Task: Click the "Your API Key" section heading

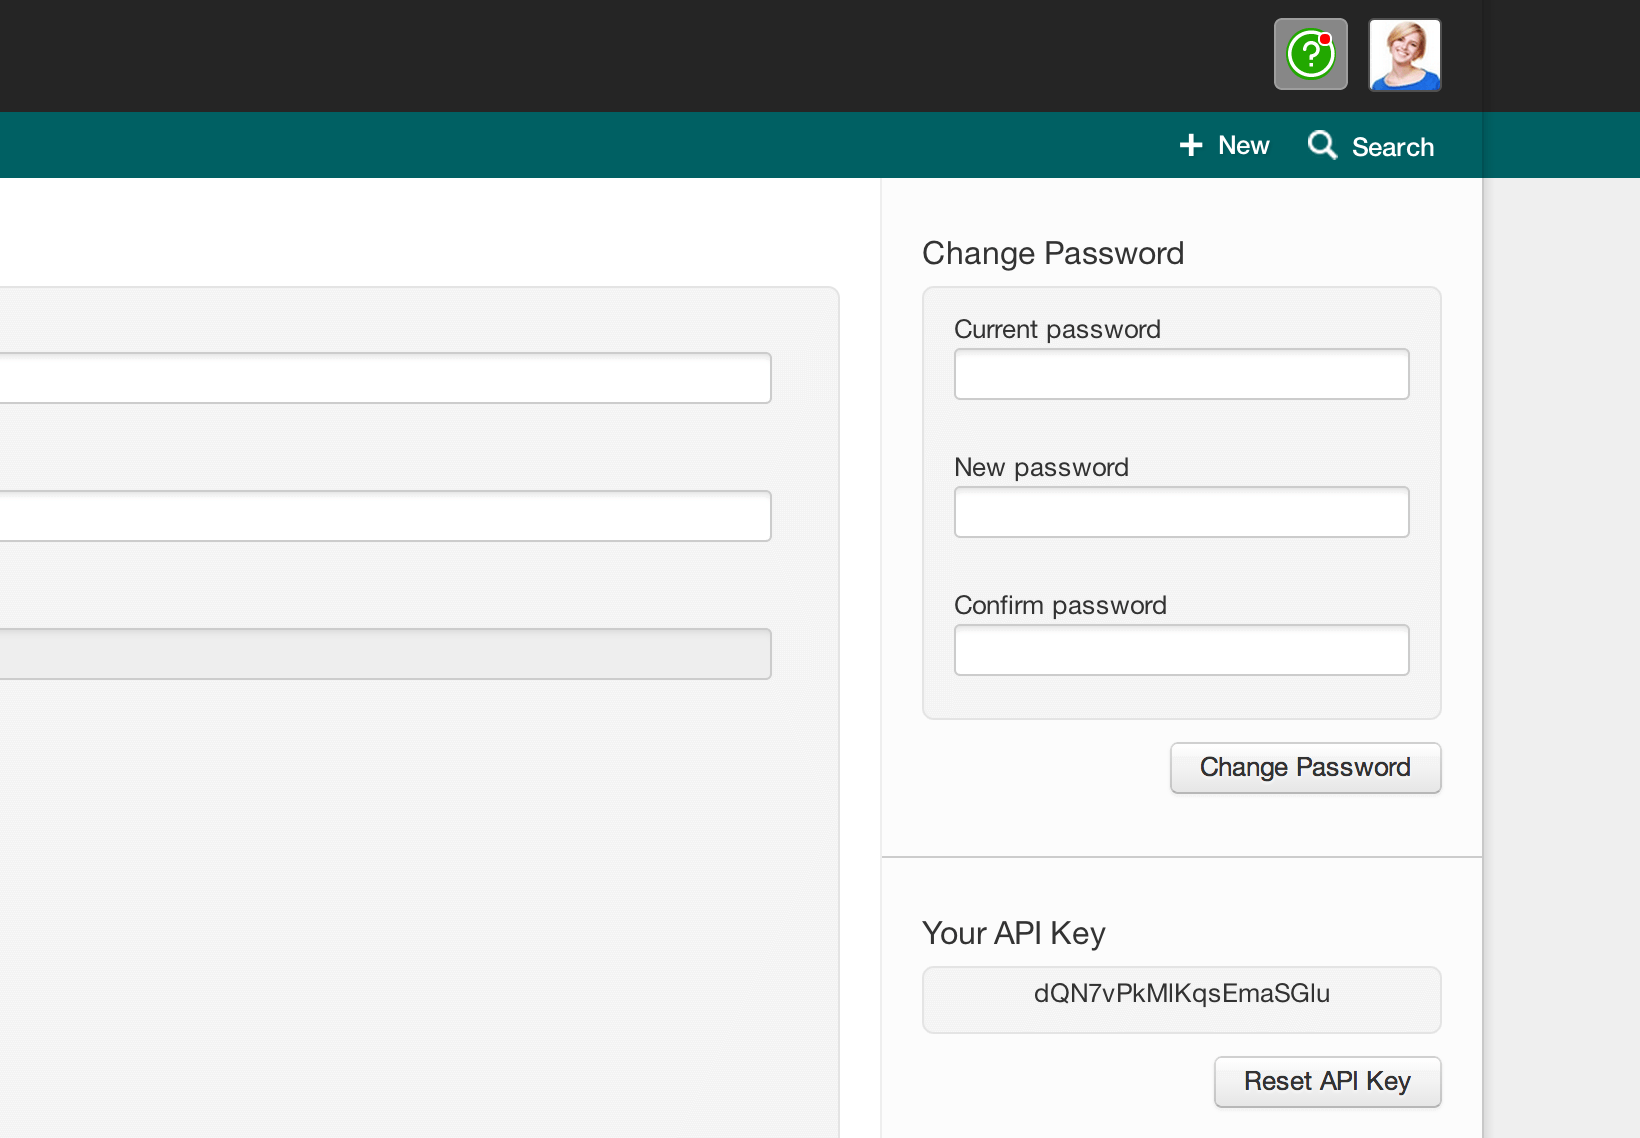Action: tap(1013, 933)
